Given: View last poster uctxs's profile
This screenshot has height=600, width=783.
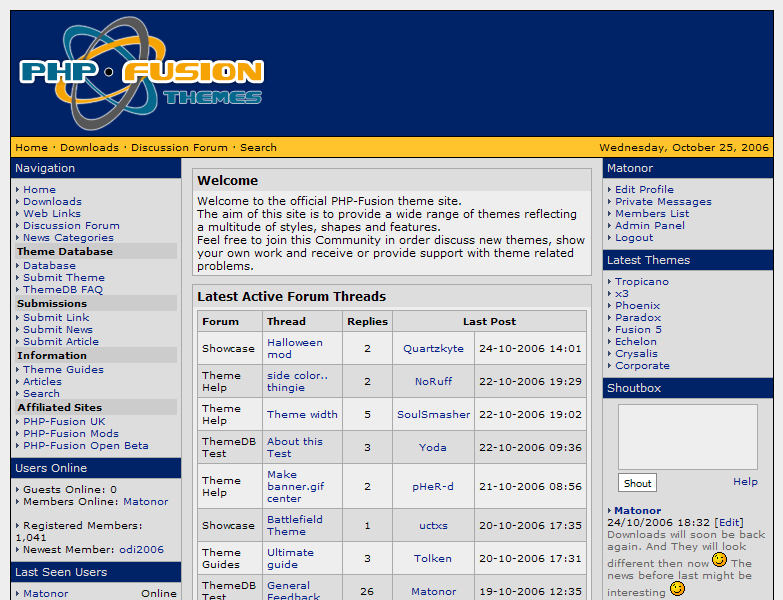Looking at the screenshot, I should (x=433, y=525).
